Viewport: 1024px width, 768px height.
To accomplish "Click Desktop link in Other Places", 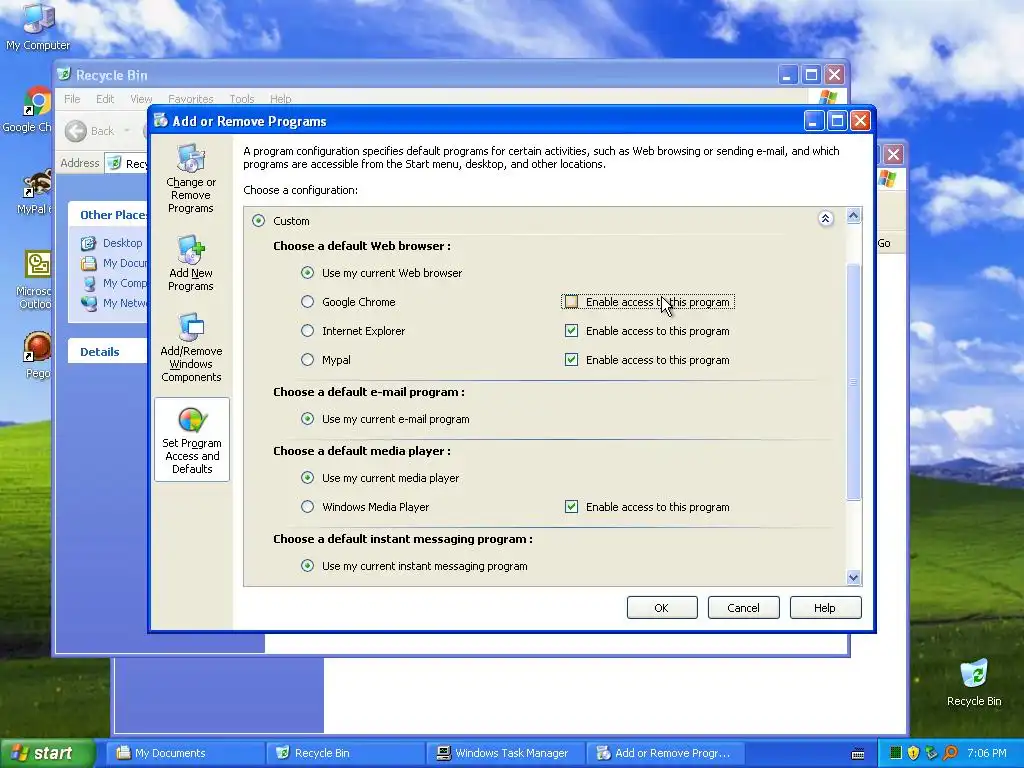I will 122,243.
